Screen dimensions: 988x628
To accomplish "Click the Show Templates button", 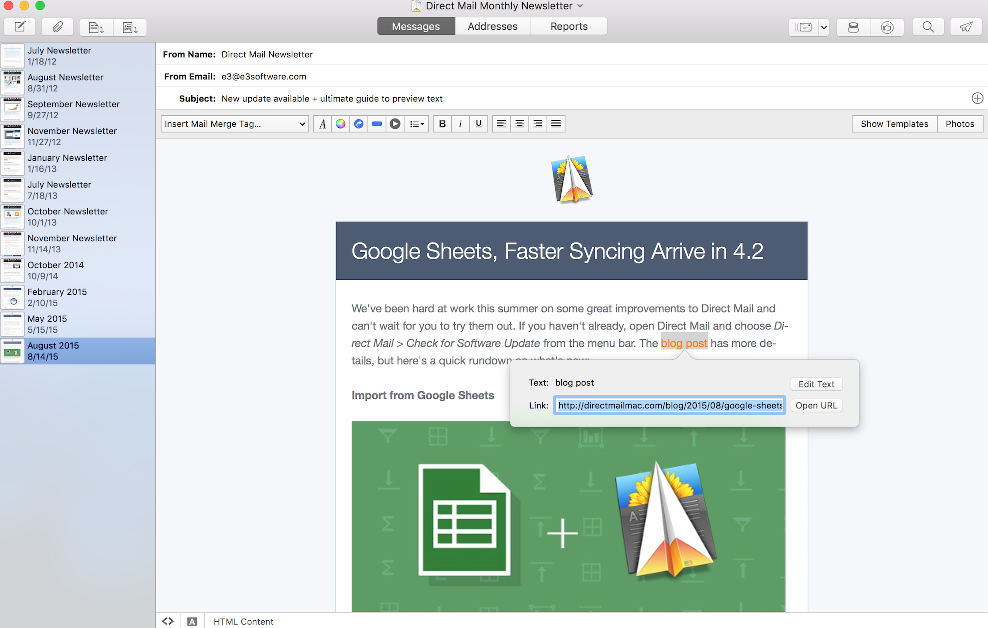I will tap(894, 124).
